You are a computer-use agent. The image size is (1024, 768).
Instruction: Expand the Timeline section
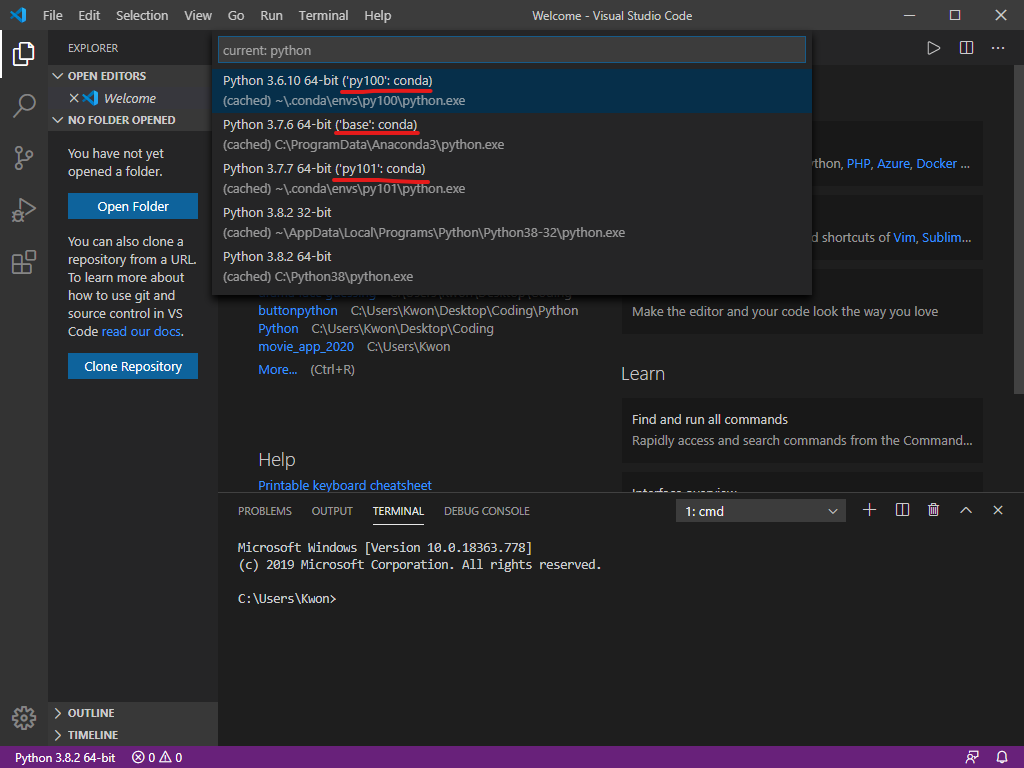pyautogui.click(x=57, y=735)
